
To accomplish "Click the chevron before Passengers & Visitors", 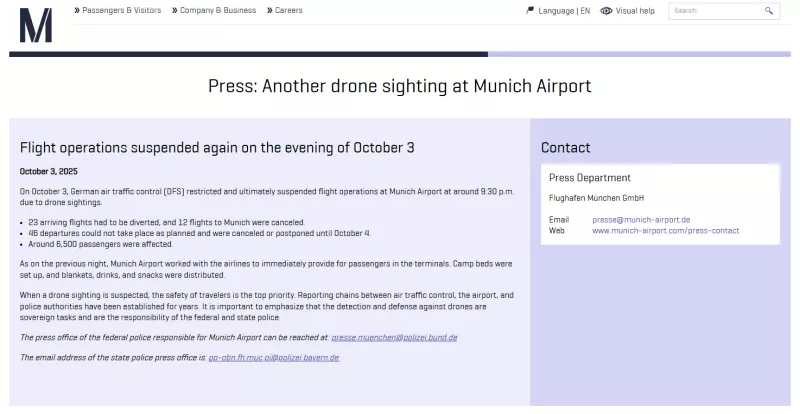I will [x=77, y=11].
